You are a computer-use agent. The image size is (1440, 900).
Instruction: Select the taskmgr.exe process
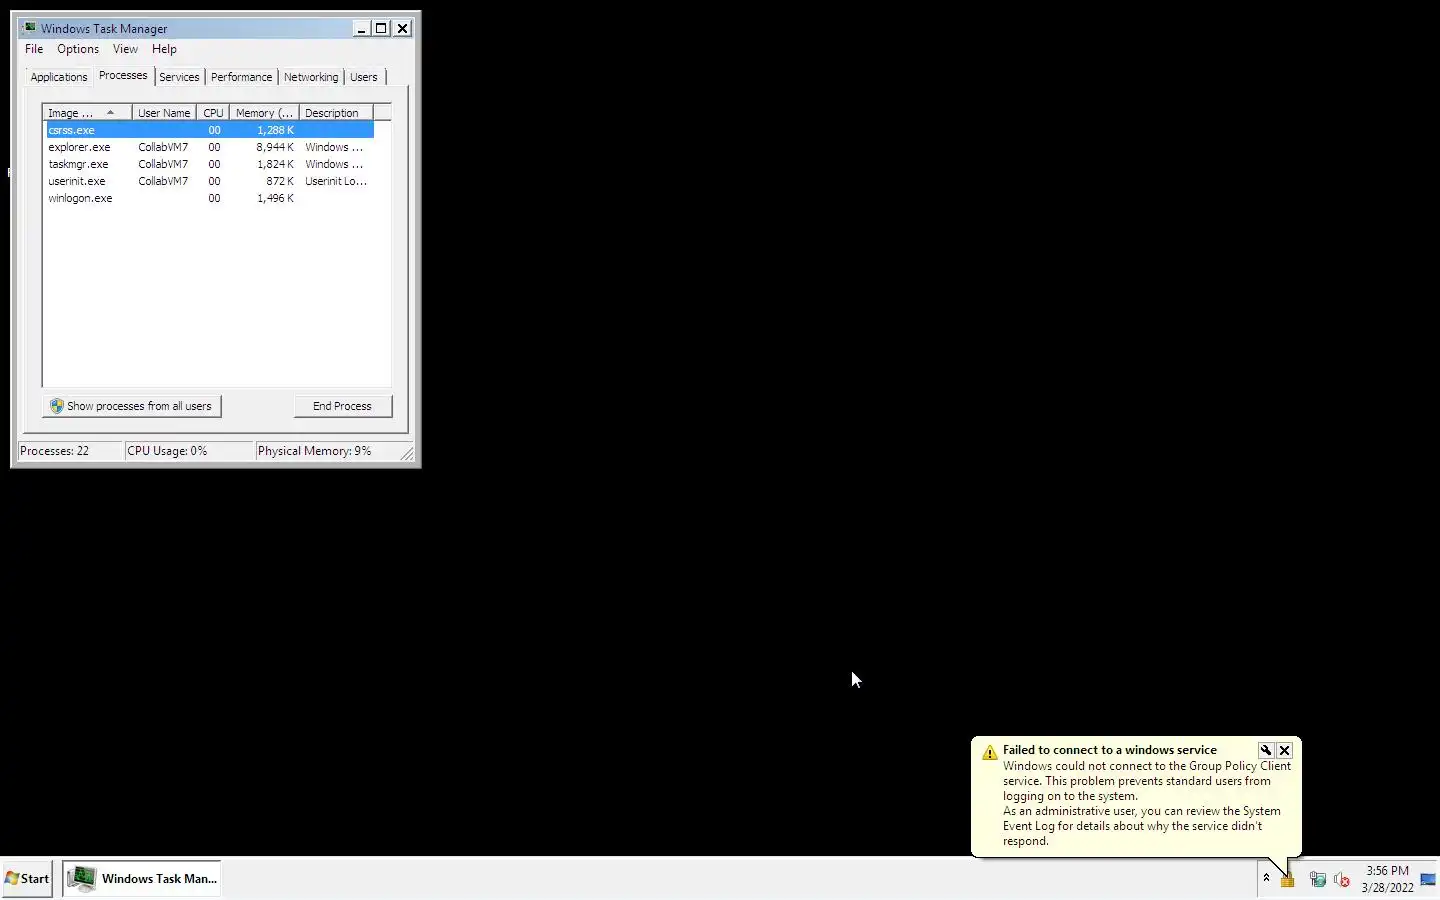point(209,164)
